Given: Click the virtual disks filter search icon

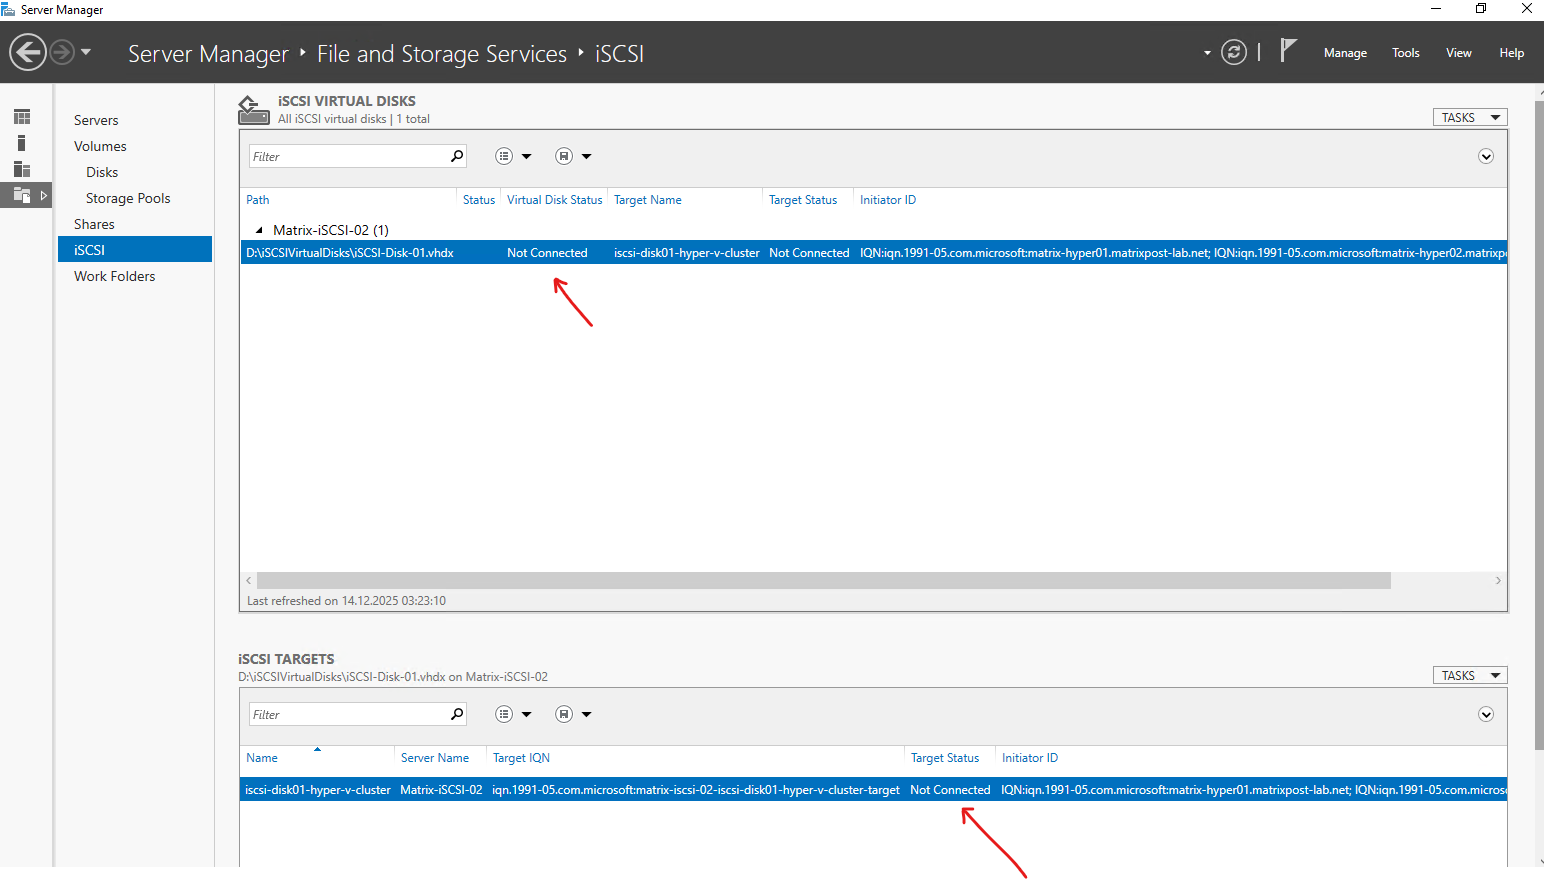Looking at the screenshot, I should click(x=457, y=156).
